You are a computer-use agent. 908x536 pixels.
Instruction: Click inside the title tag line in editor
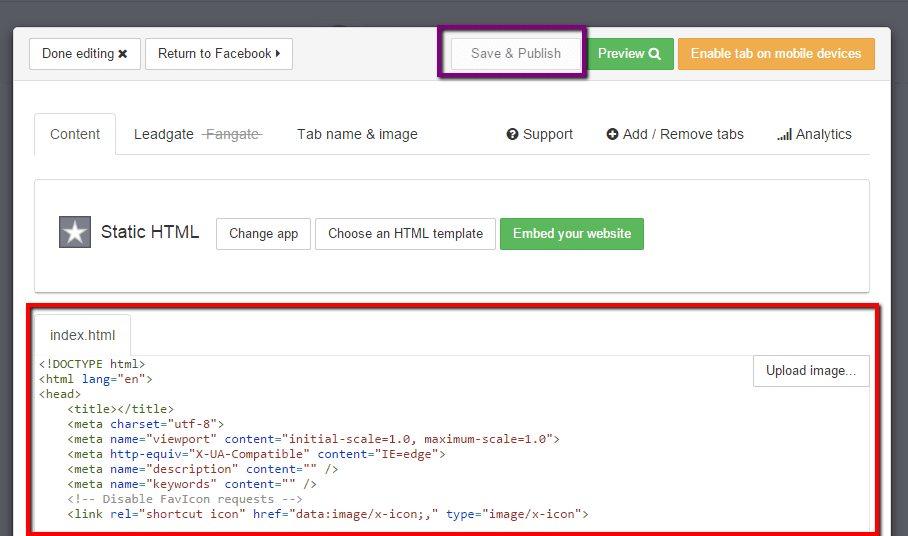click(x=120, y=409)
